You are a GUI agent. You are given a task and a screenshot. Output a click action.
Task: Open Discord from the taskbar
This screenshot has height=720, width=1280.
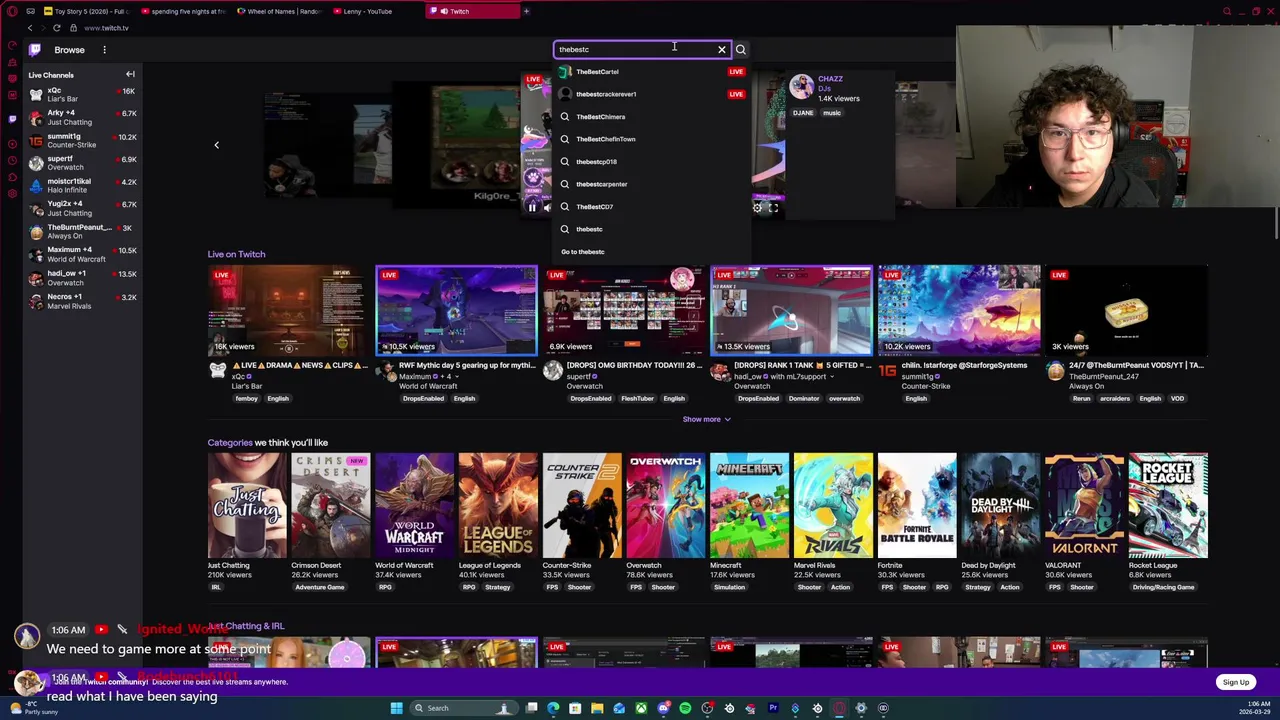663,708
